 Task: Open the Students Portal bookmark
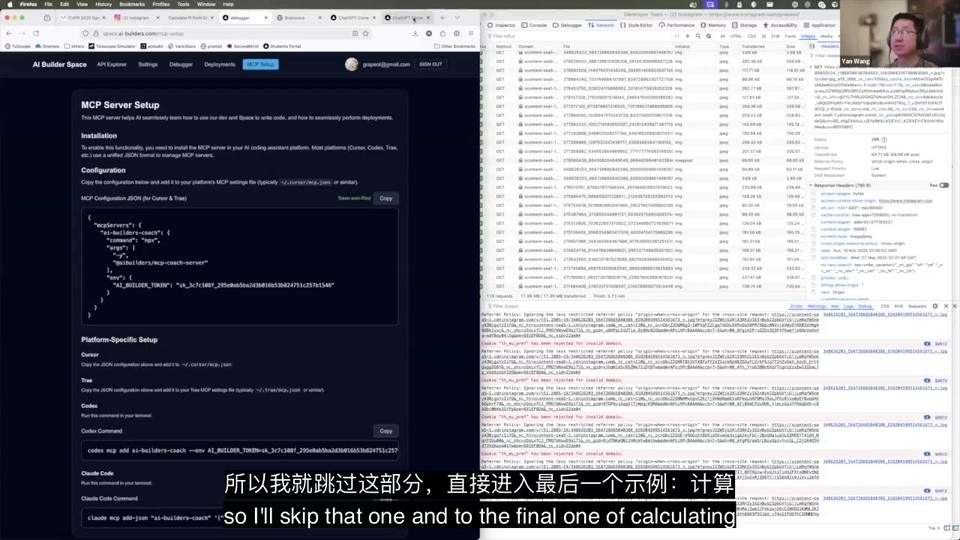(282, 46)
